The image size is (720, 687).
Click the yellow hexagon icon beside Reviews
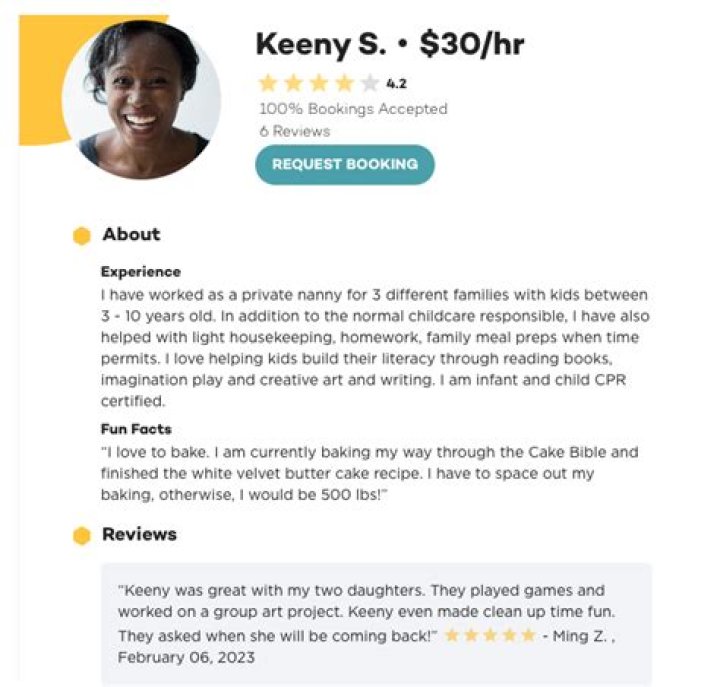point(82,536)
